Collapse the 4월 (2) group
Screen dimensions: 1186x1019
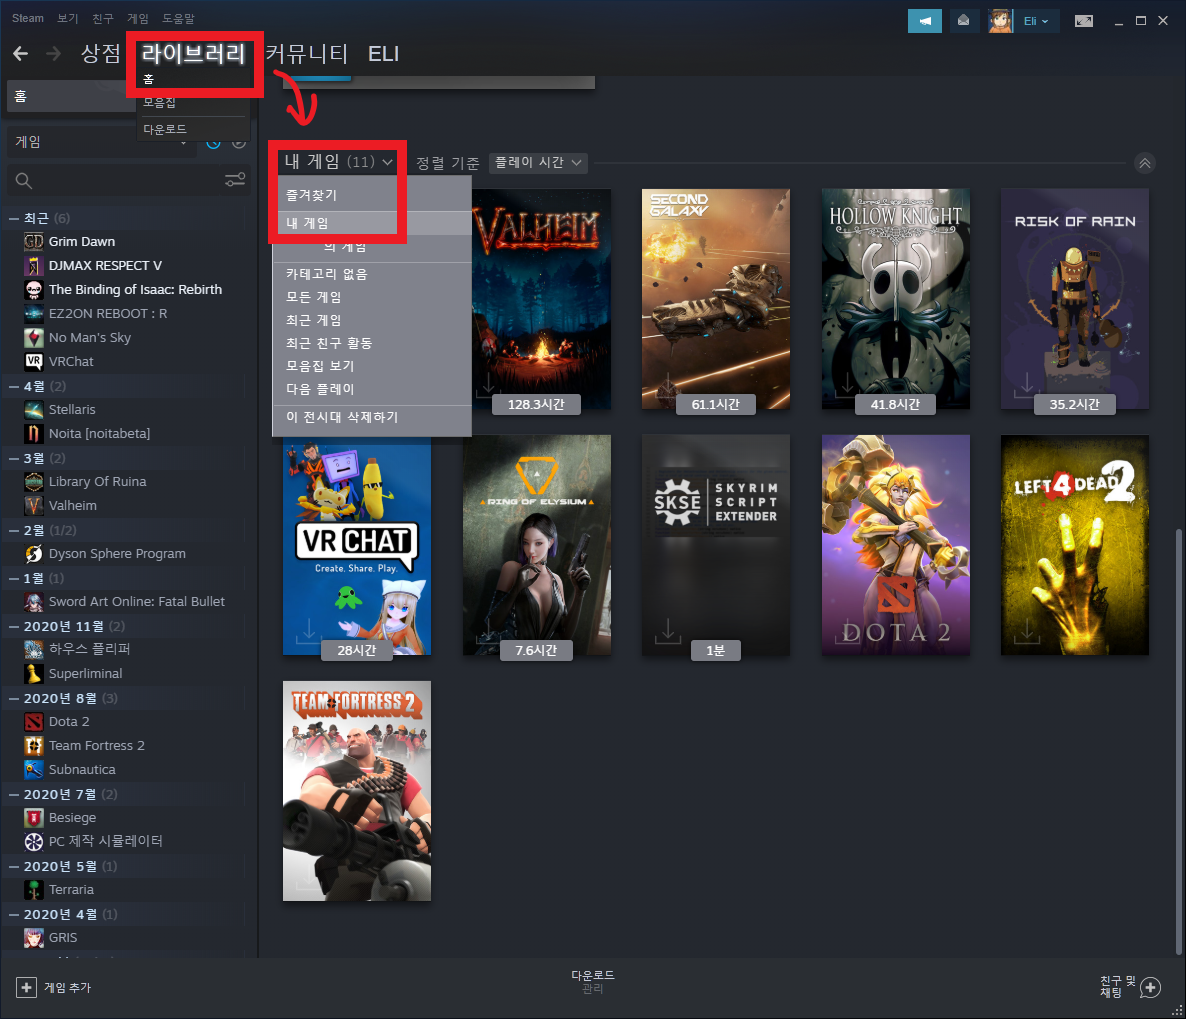(14, 386)
